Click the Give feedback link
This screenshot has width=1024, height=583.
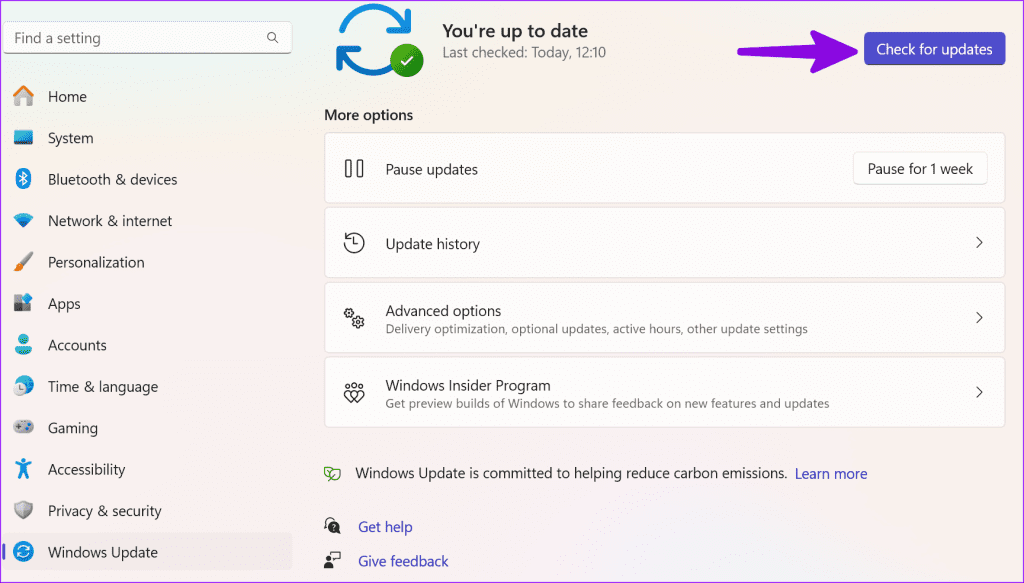403,561
